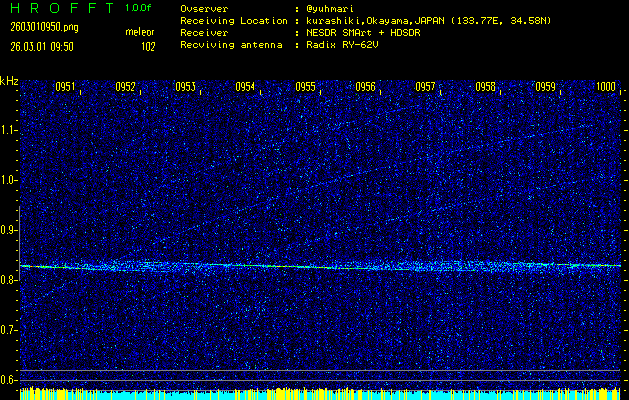Image resolution: width=629 pixels, height=400 pixels.
Task: Click the meteor count 102
Action: (148, 47)
